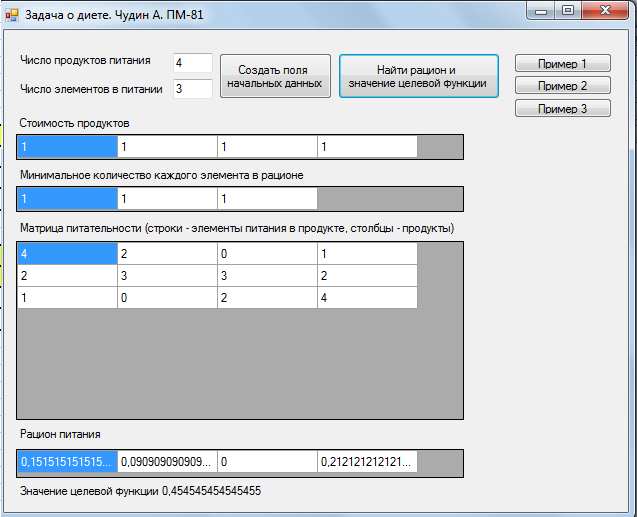Close the Задача о диете window
Screen dimensions: 637x517
[x=605, y=11]
